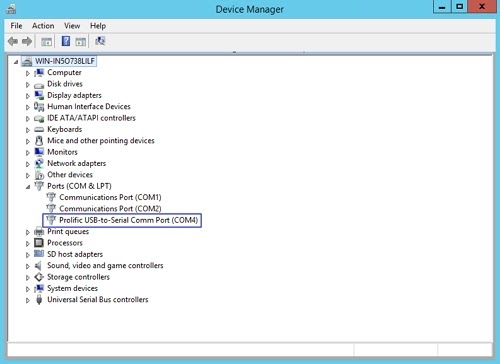Select Prolific USB-to-Serial Comm Port (COM4) text
Image resolution: width=500 pixels, height=364 pixels.
point(129,220)
